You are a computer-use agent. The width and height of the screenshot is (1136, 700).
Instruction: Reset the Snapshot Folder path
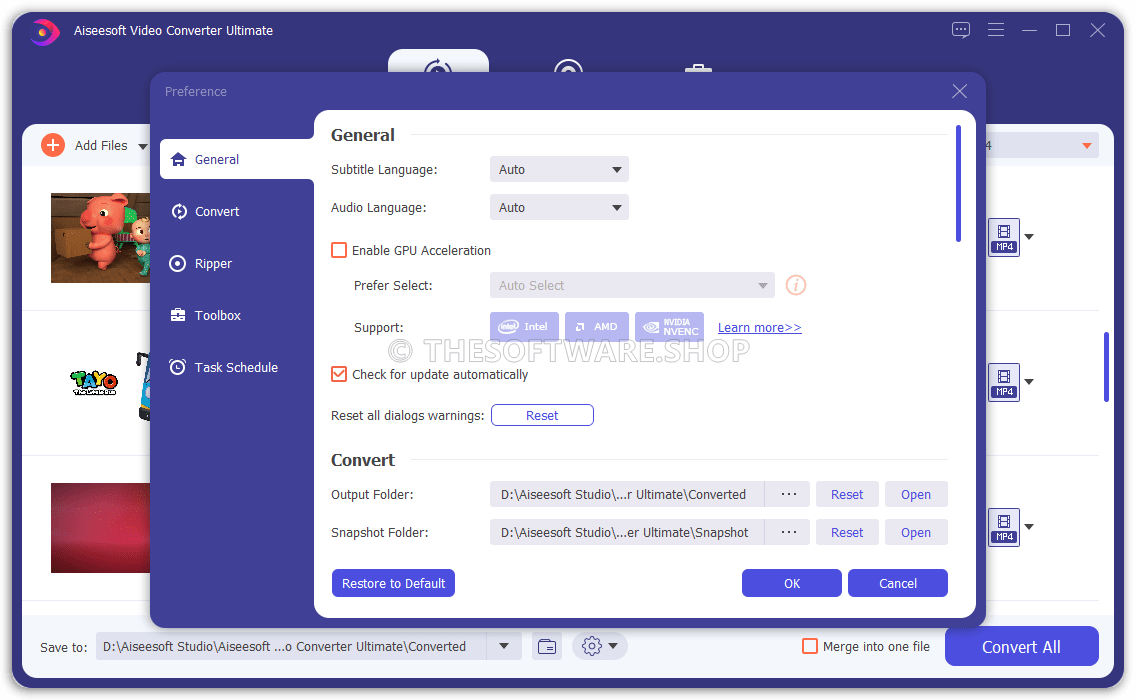click(x=847, y=533)
